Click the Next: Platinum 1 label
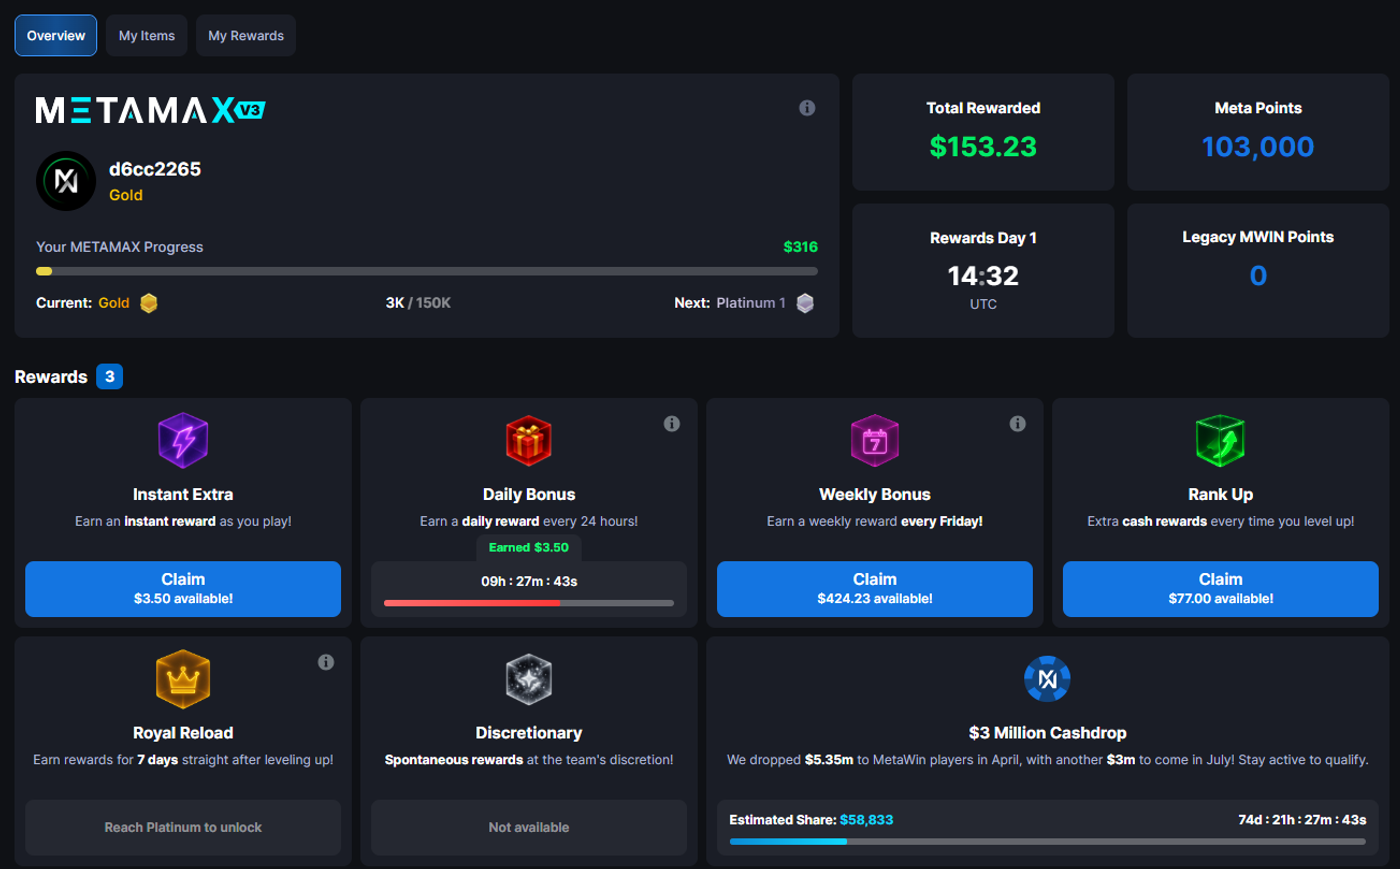Image resolution: width=1400 pixels, height=869 pixels. [730, 303]
